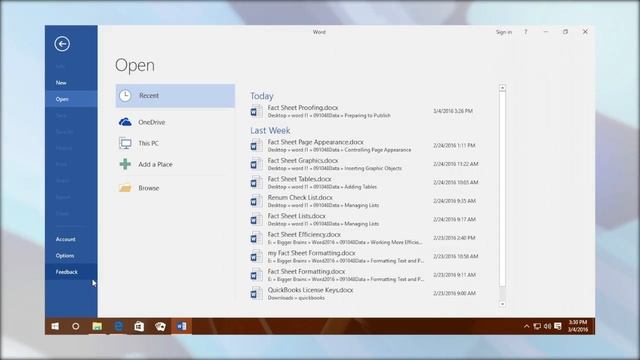Click the document icon for Fact Sheet Page Appearance.docx
This screenshot has height=360, width=640.
pyautogui.click(x=256, y=145)
